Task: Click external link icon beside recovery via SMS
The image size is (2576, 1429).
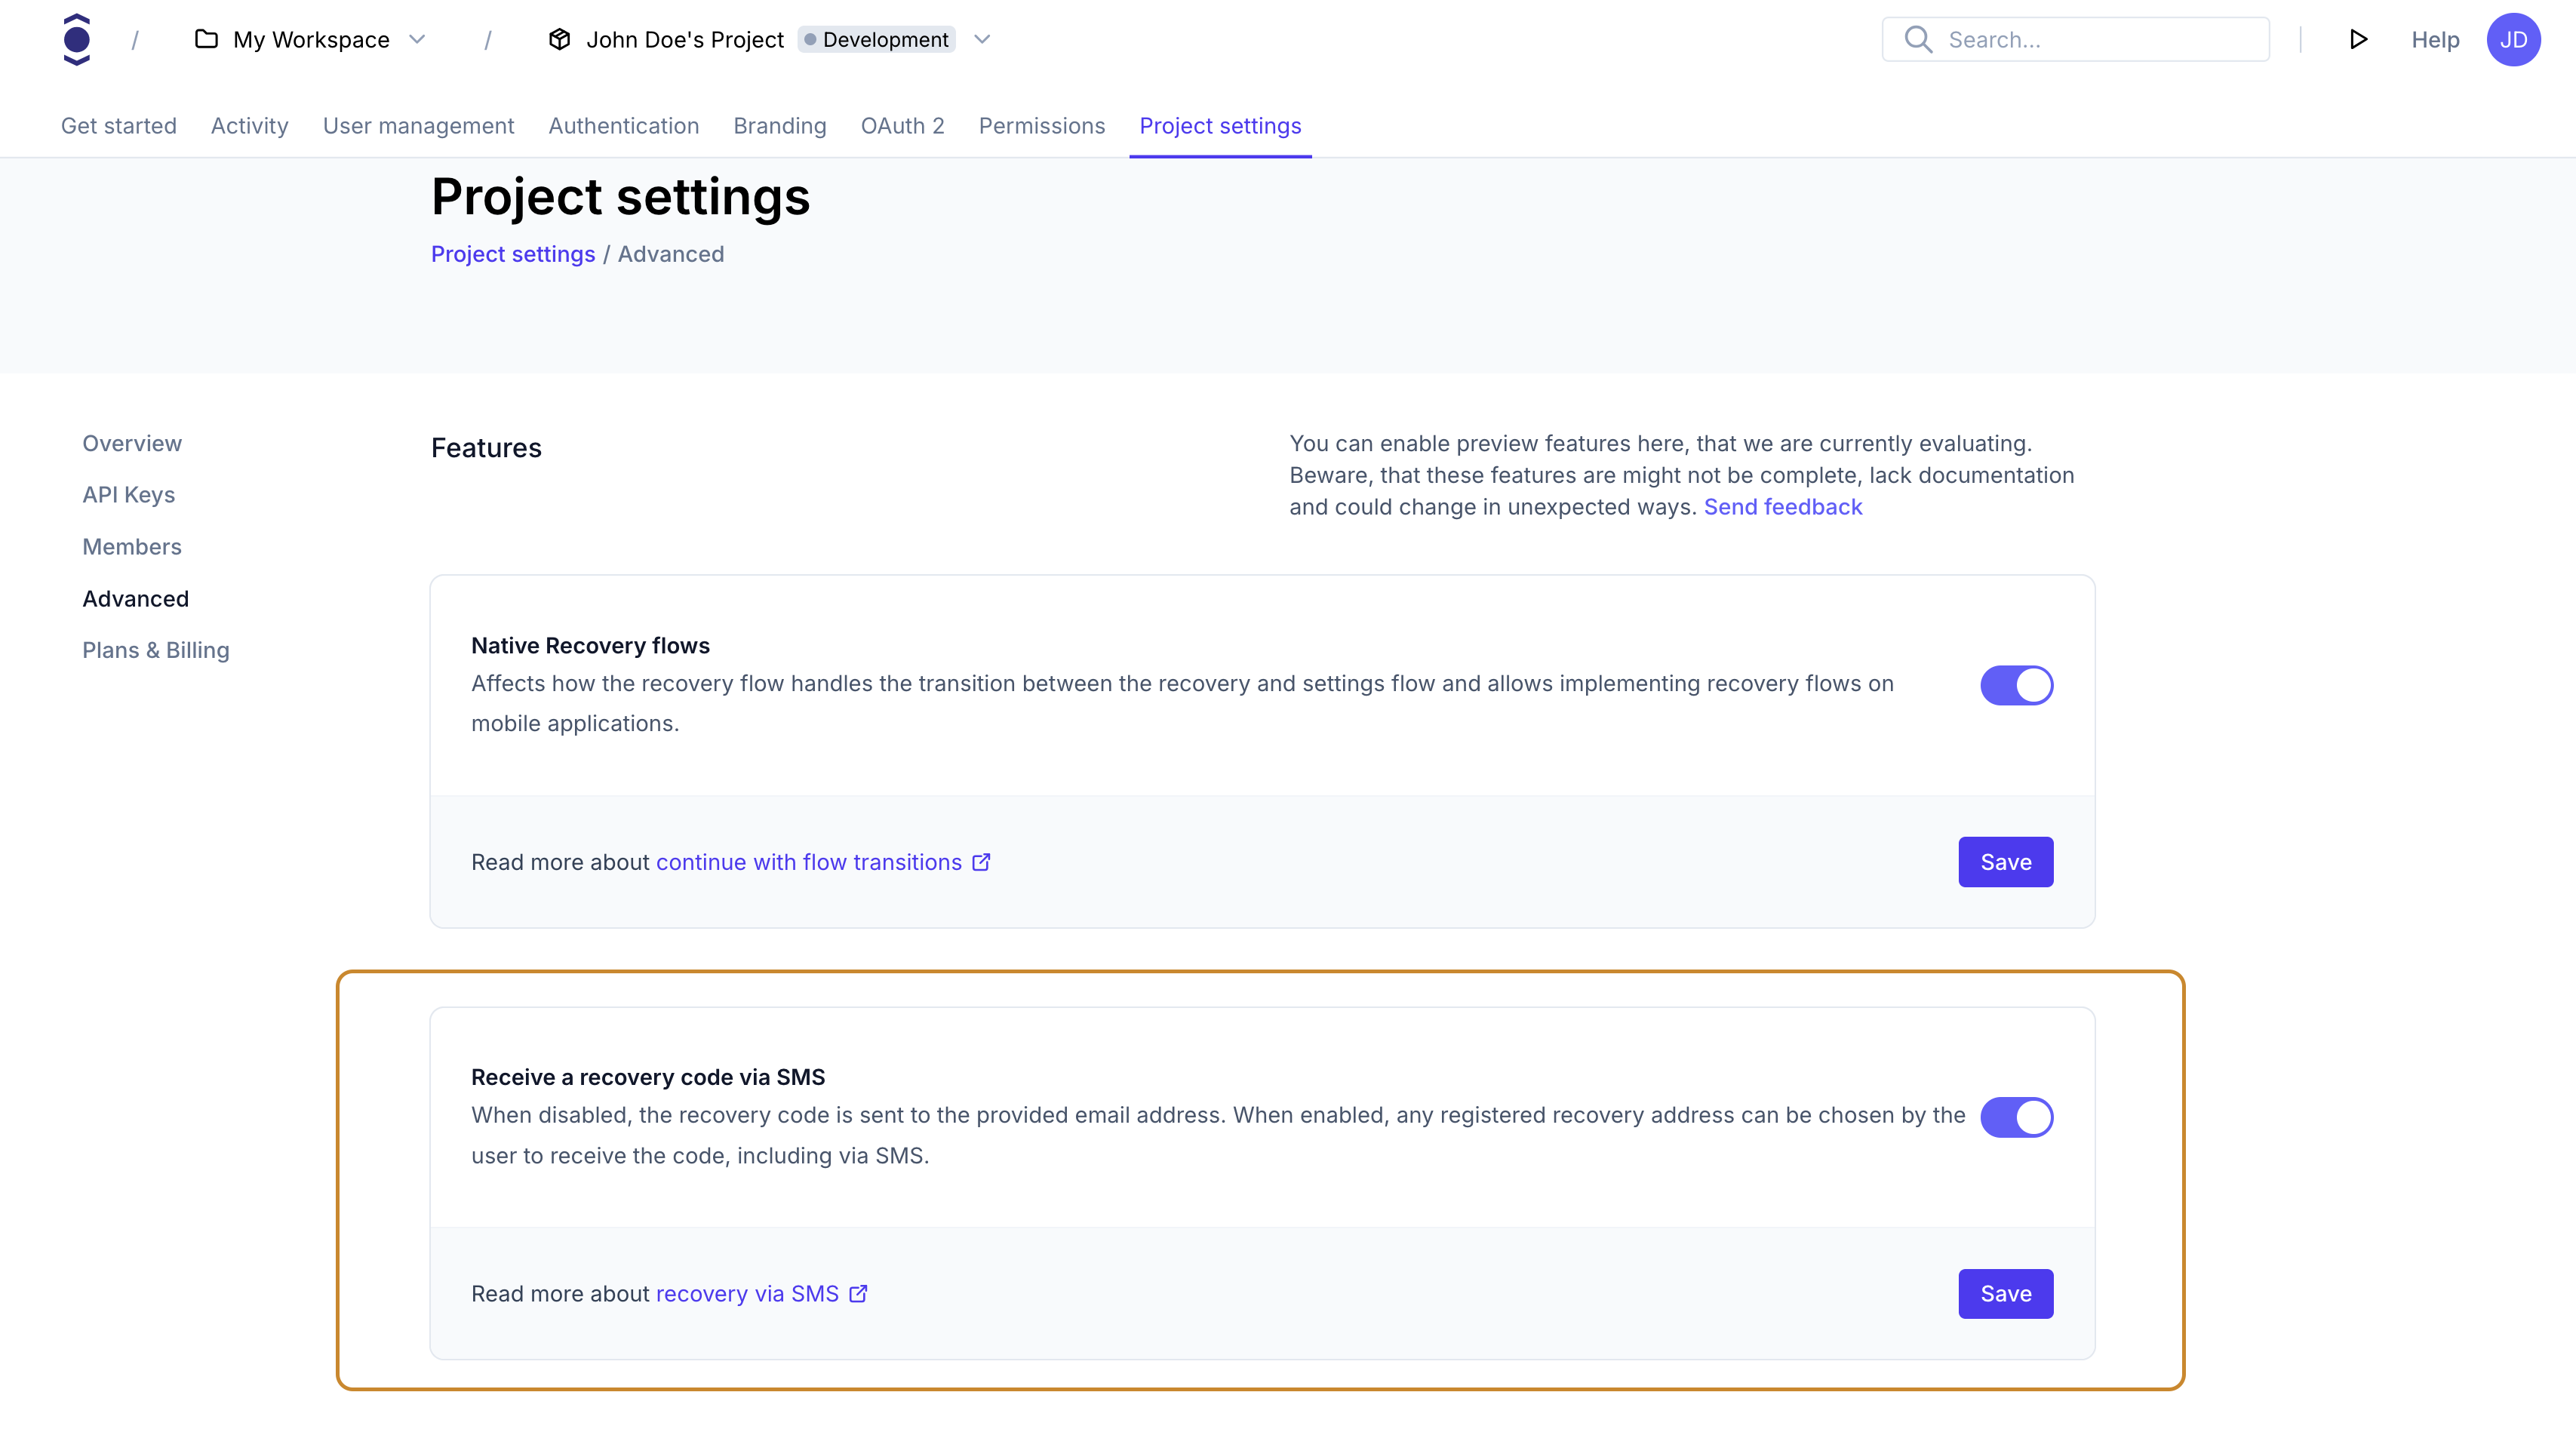Action: pos(858,1293)
